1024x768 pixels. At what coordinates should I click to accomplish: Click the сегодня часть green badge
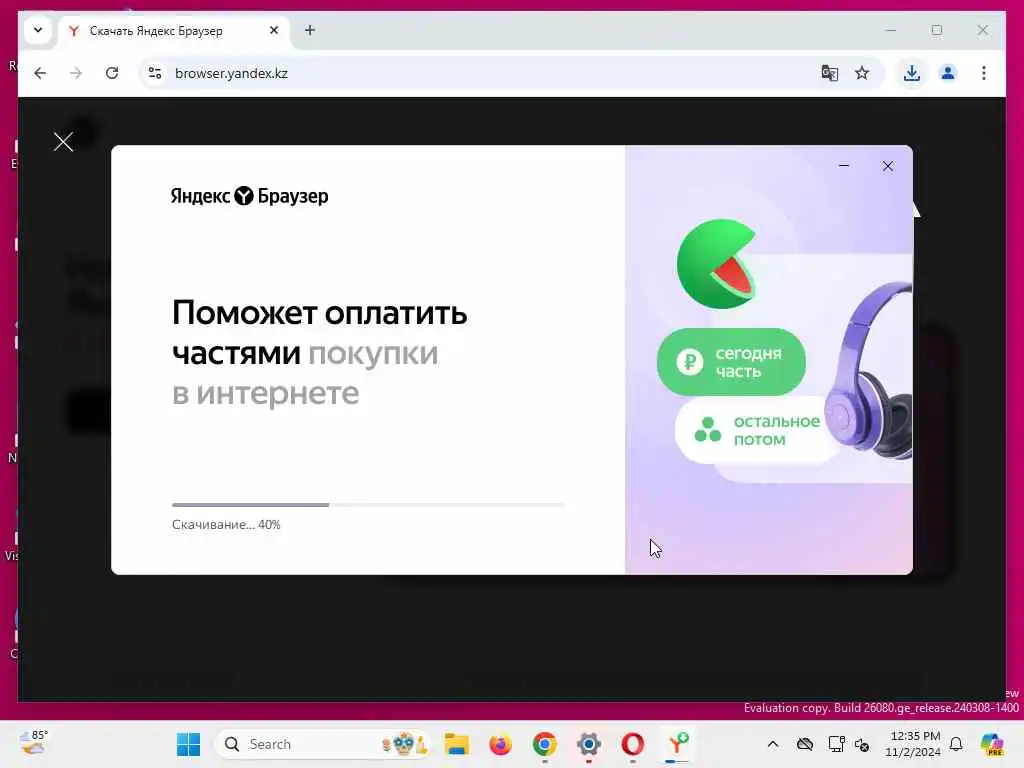click(731, 362)
